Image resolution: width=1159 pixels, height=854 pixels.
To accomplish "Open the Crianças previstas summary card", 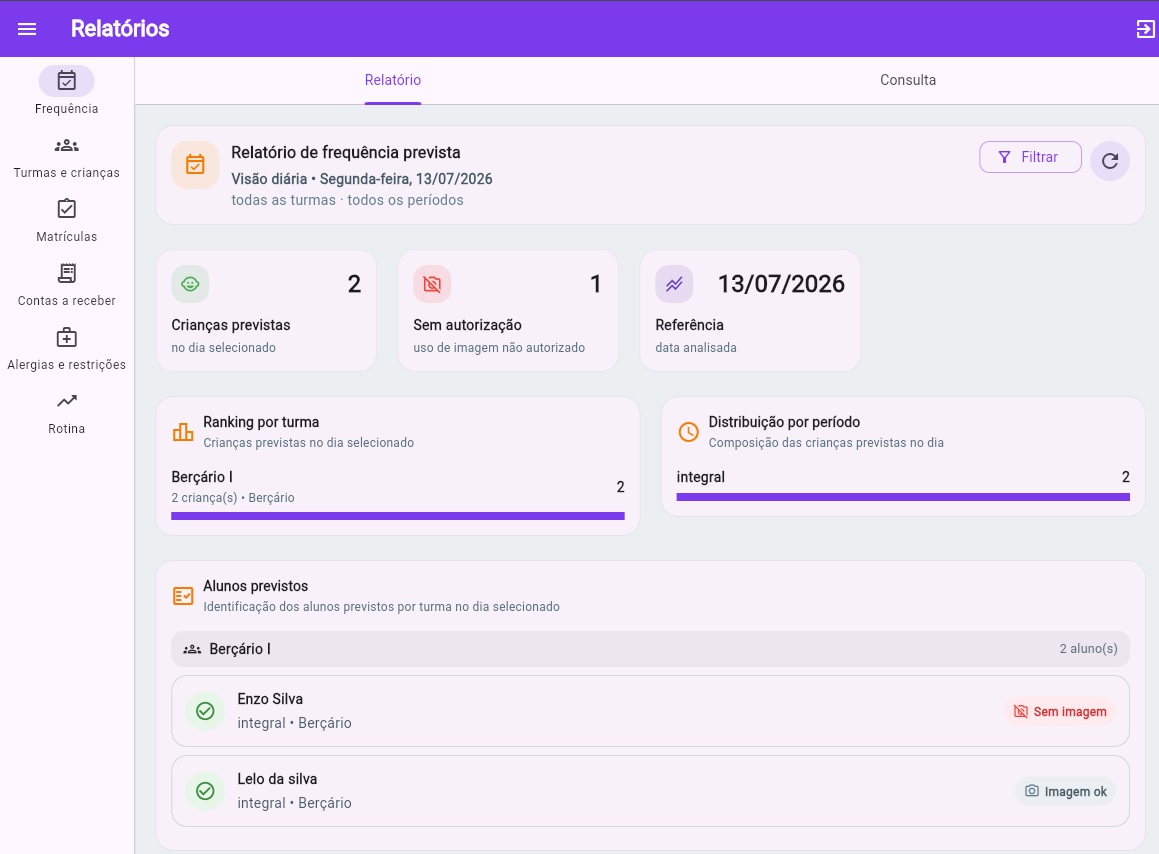I will (266, 311).
